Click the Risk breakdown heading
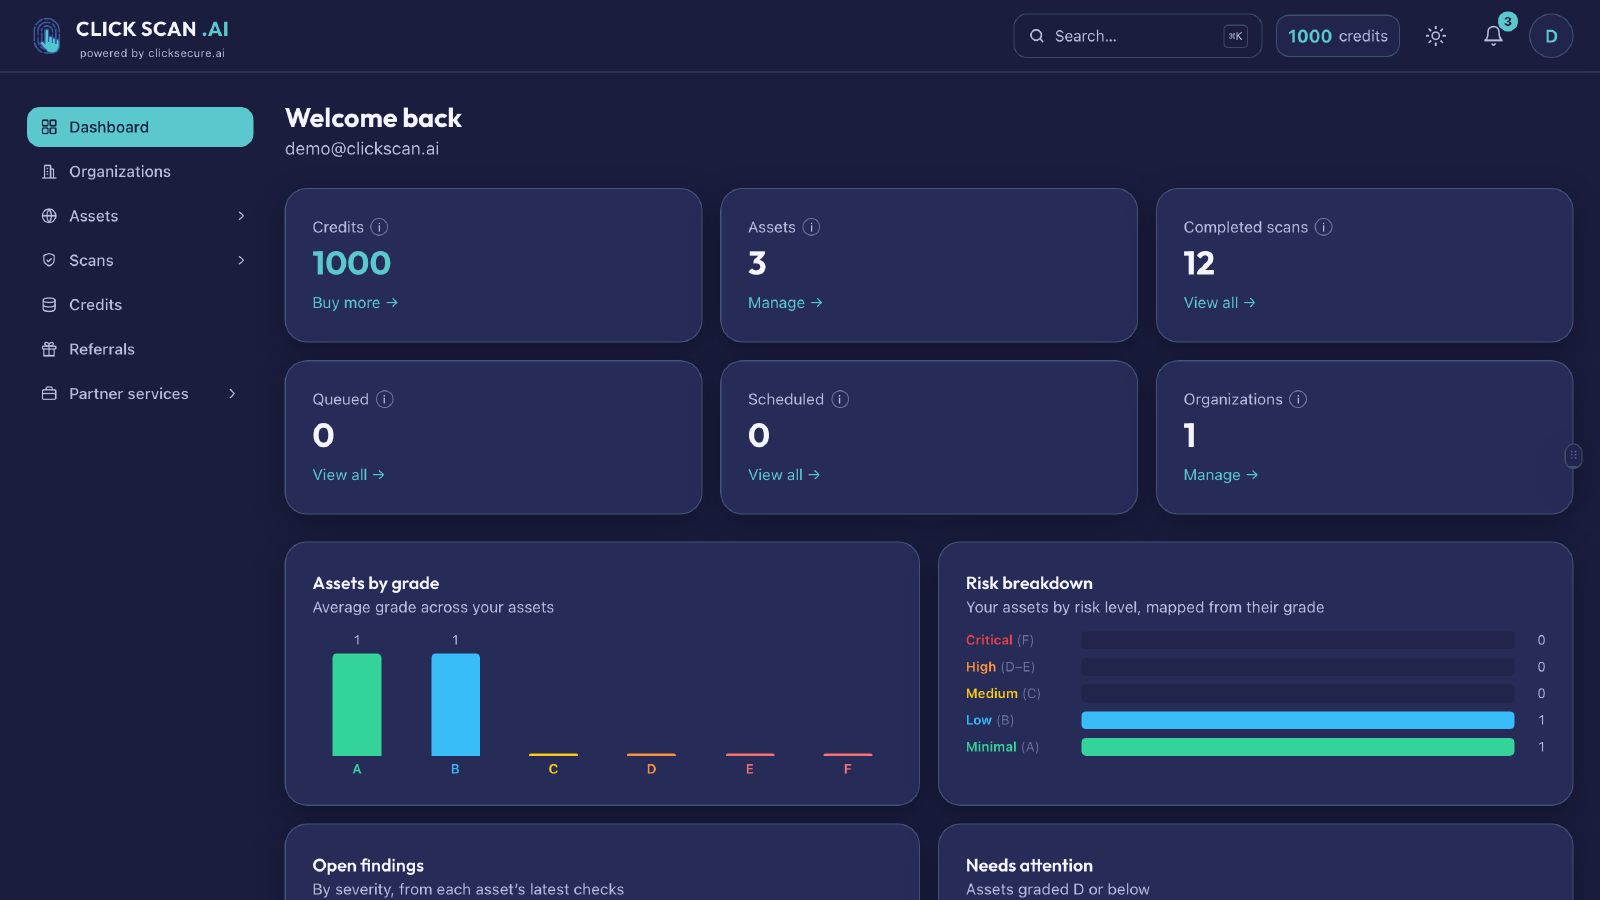Screen dimensions: 1600x900 [x=1029, y=583]
